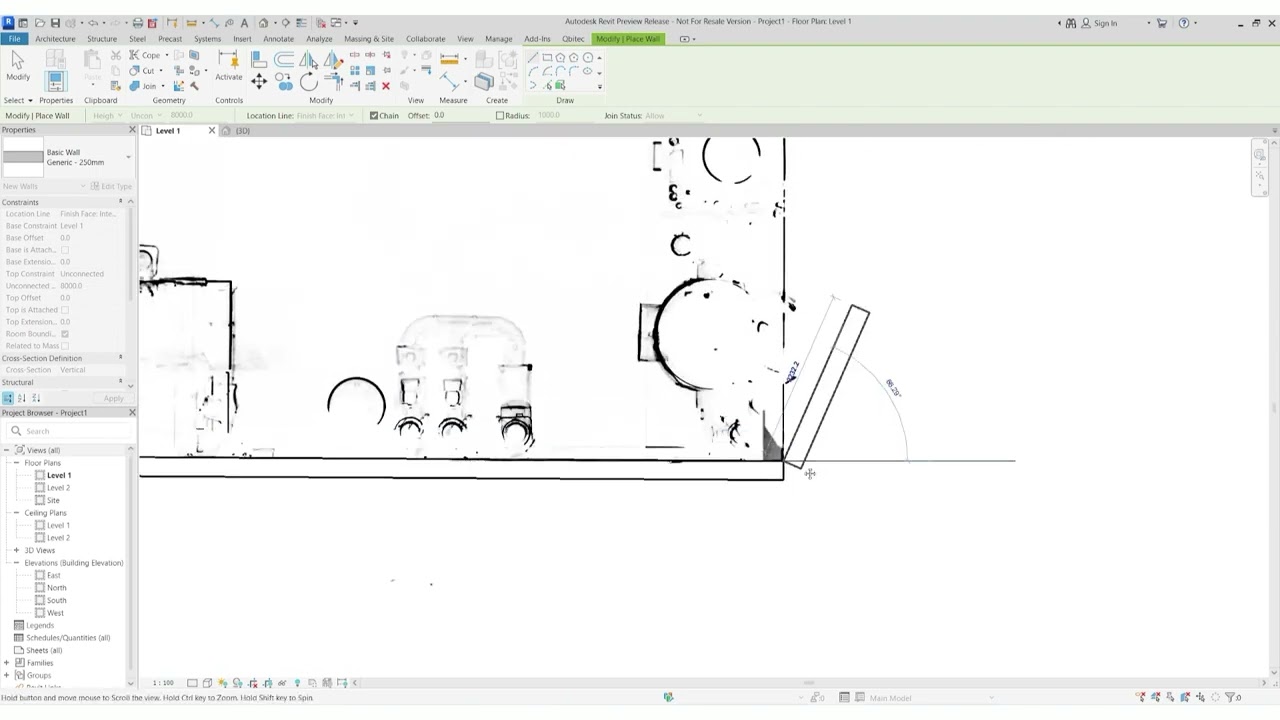Click the Print icon in quick access toolbar

[138, 23]
